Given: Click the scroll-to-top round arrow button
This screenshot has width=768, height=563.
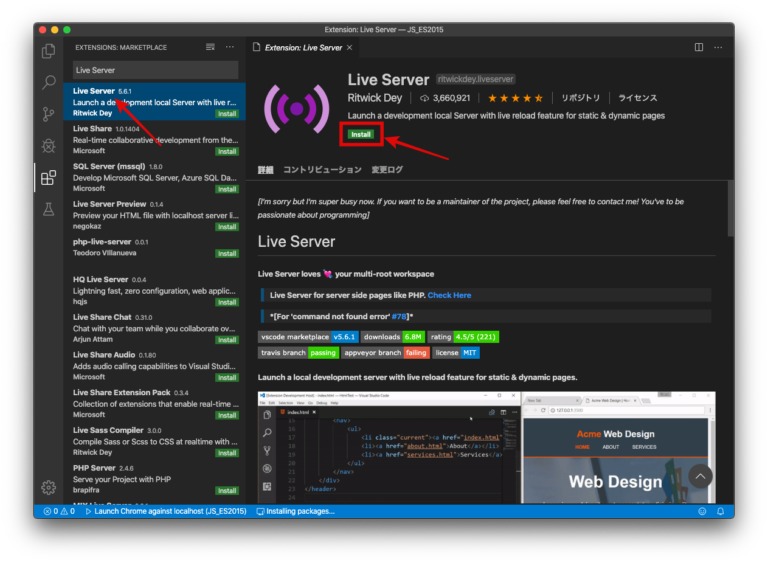Looking at the screenshot, I should [700, 477].
